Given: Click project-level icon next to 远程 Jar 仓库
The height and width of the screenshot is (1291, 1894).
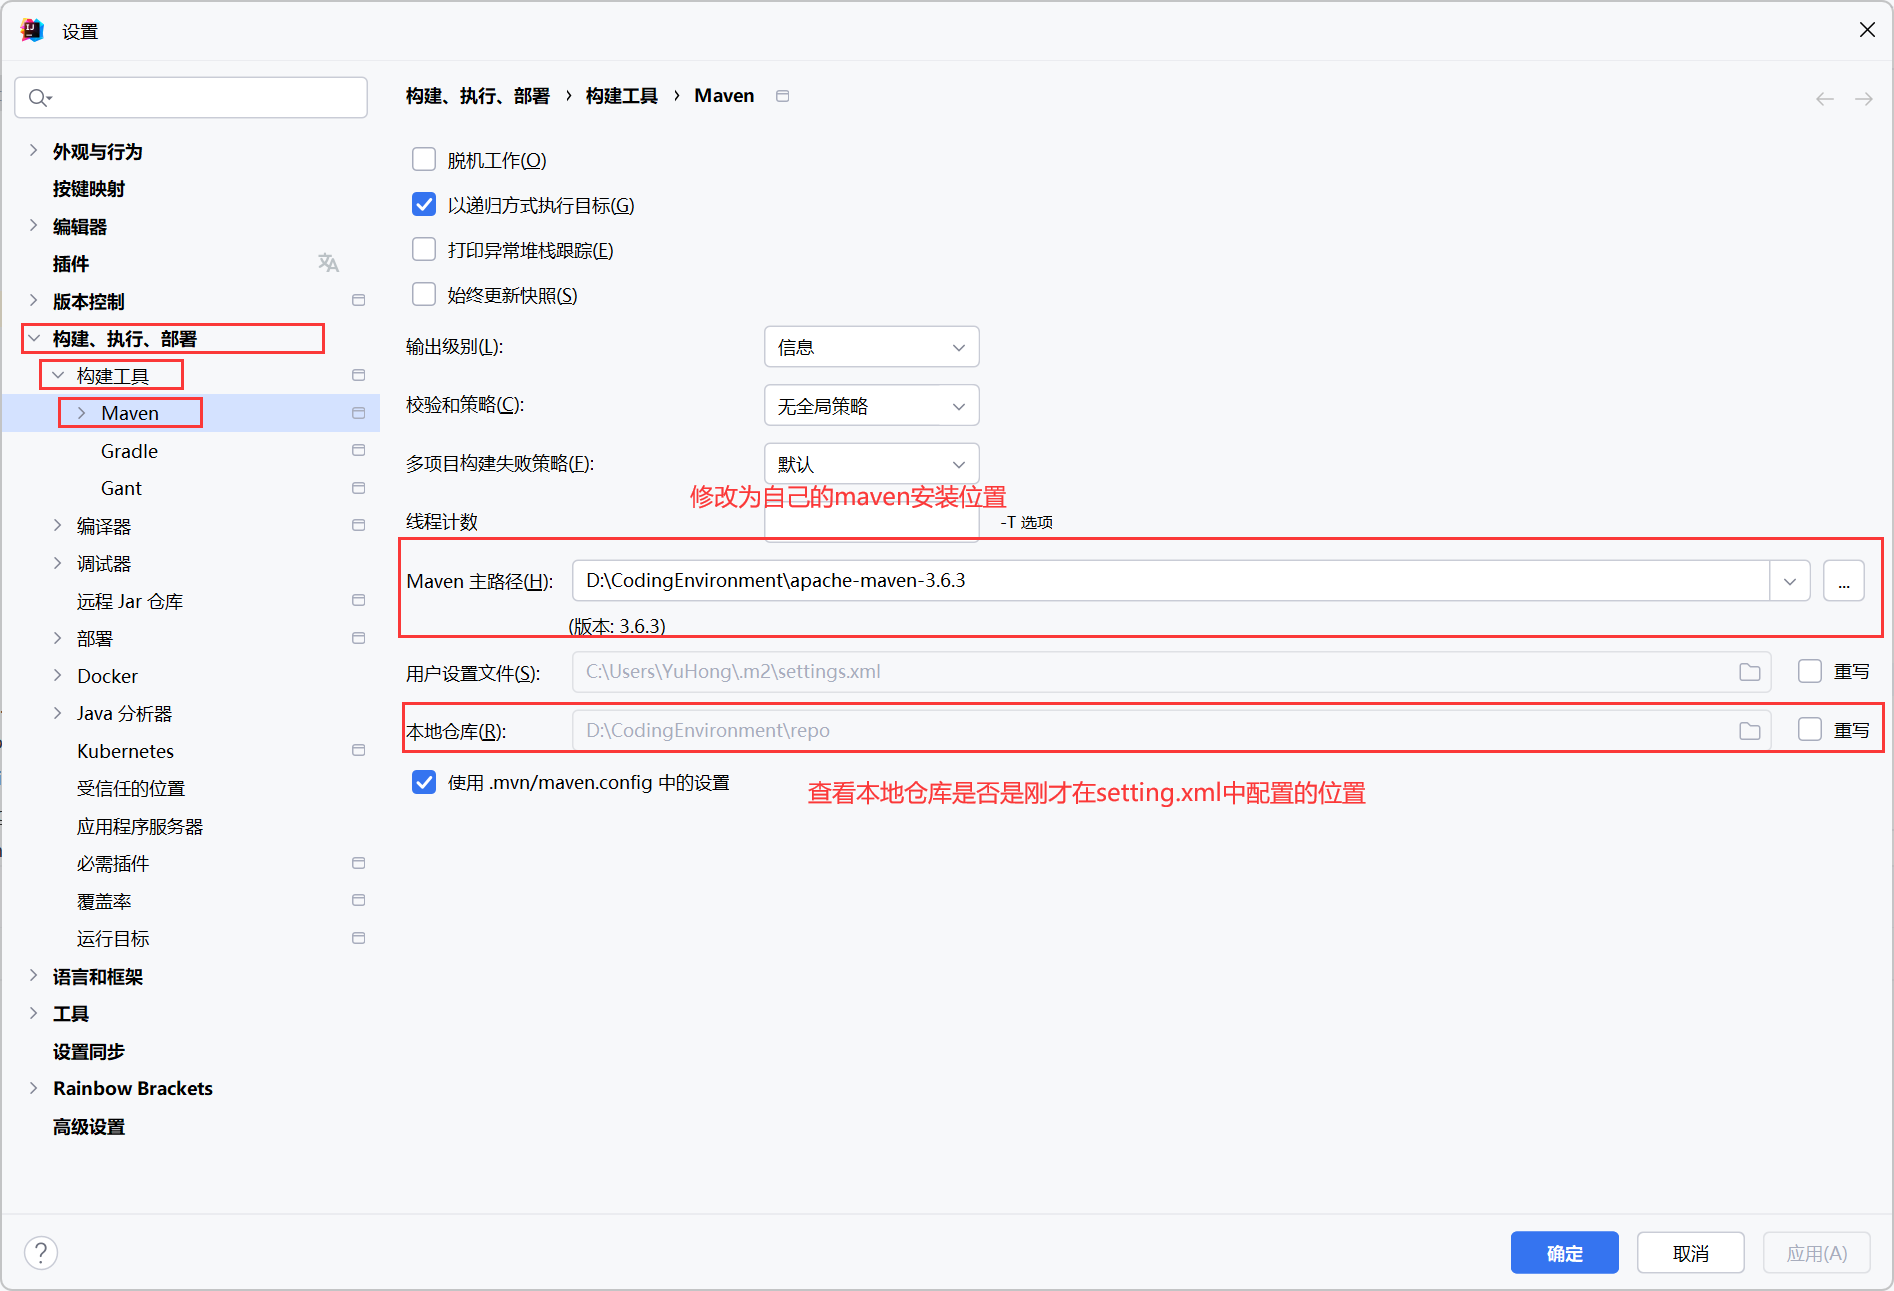Looking at the screenshot, I should 359,600.
